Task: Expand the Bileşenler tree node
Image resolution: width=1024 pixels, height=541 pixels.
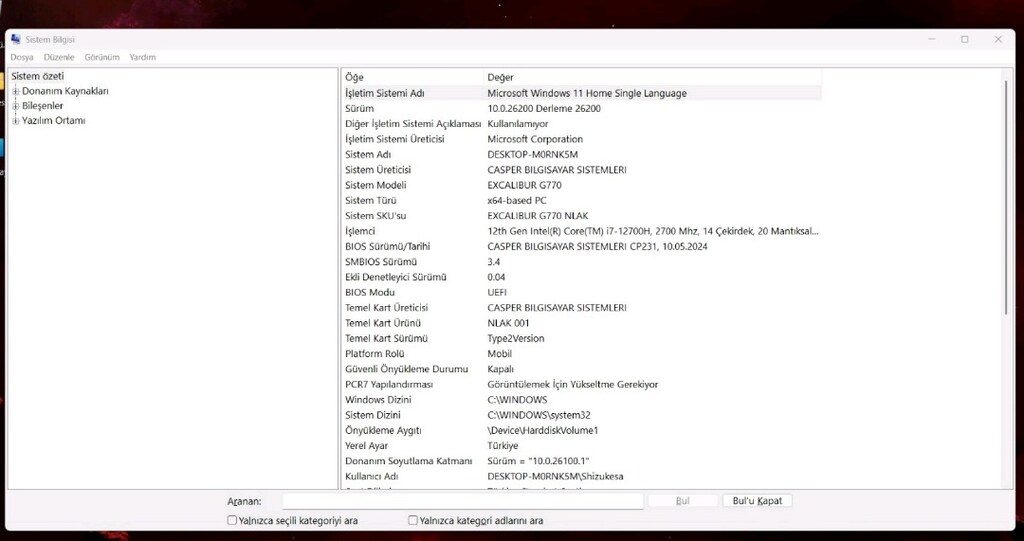Action: coord(16,106)
